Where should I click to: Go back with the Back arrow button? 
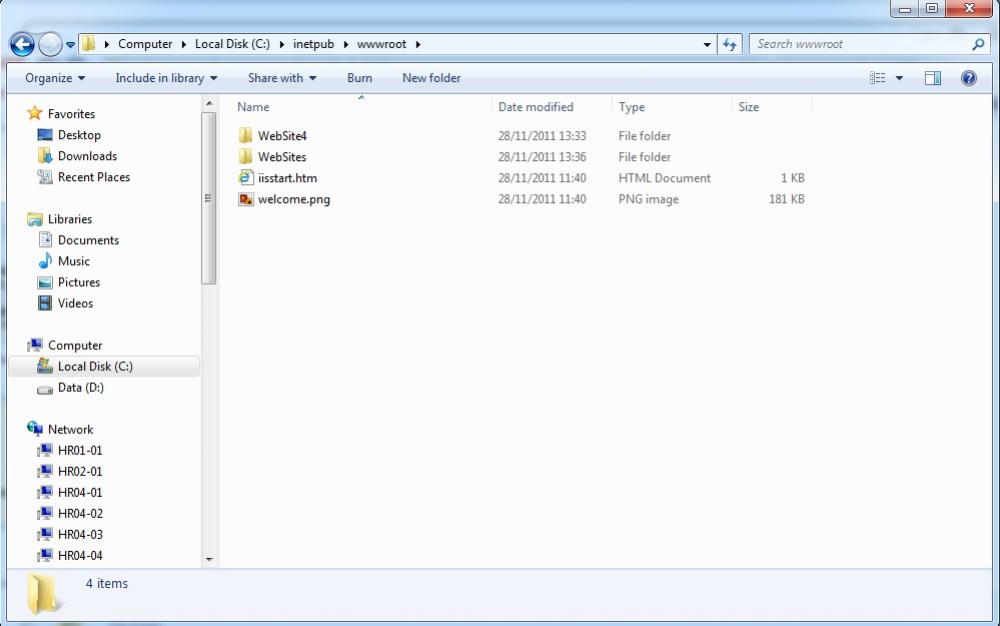click(x=22, y=45)
